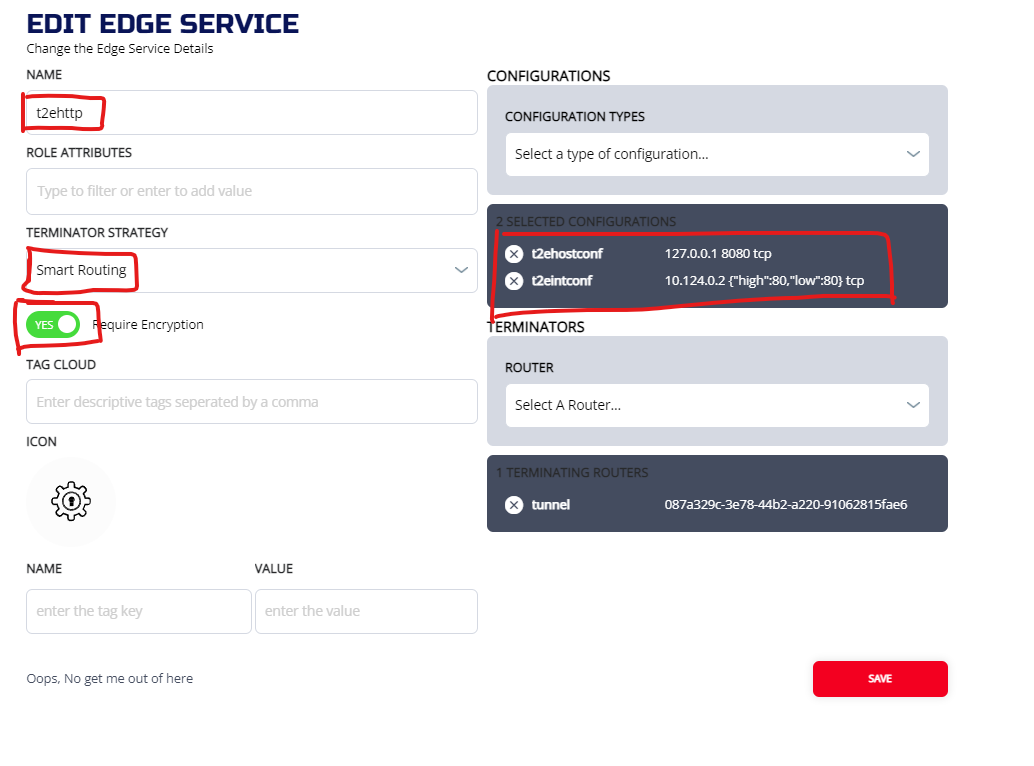Remove the t2ehostconf configuration
Viewport: 1034px width, 766px height.
(x=514, y=254)
